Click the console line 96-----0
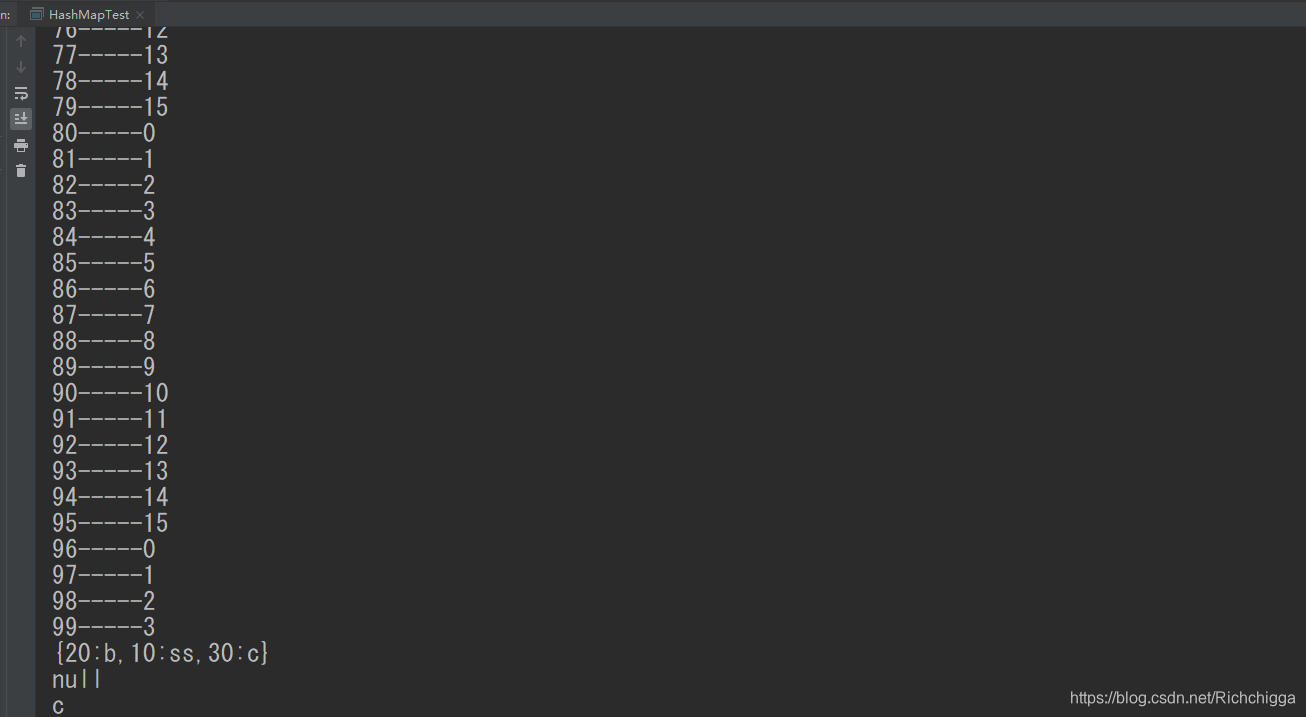This screenshot has height=717, width=1306. point(104,549)
